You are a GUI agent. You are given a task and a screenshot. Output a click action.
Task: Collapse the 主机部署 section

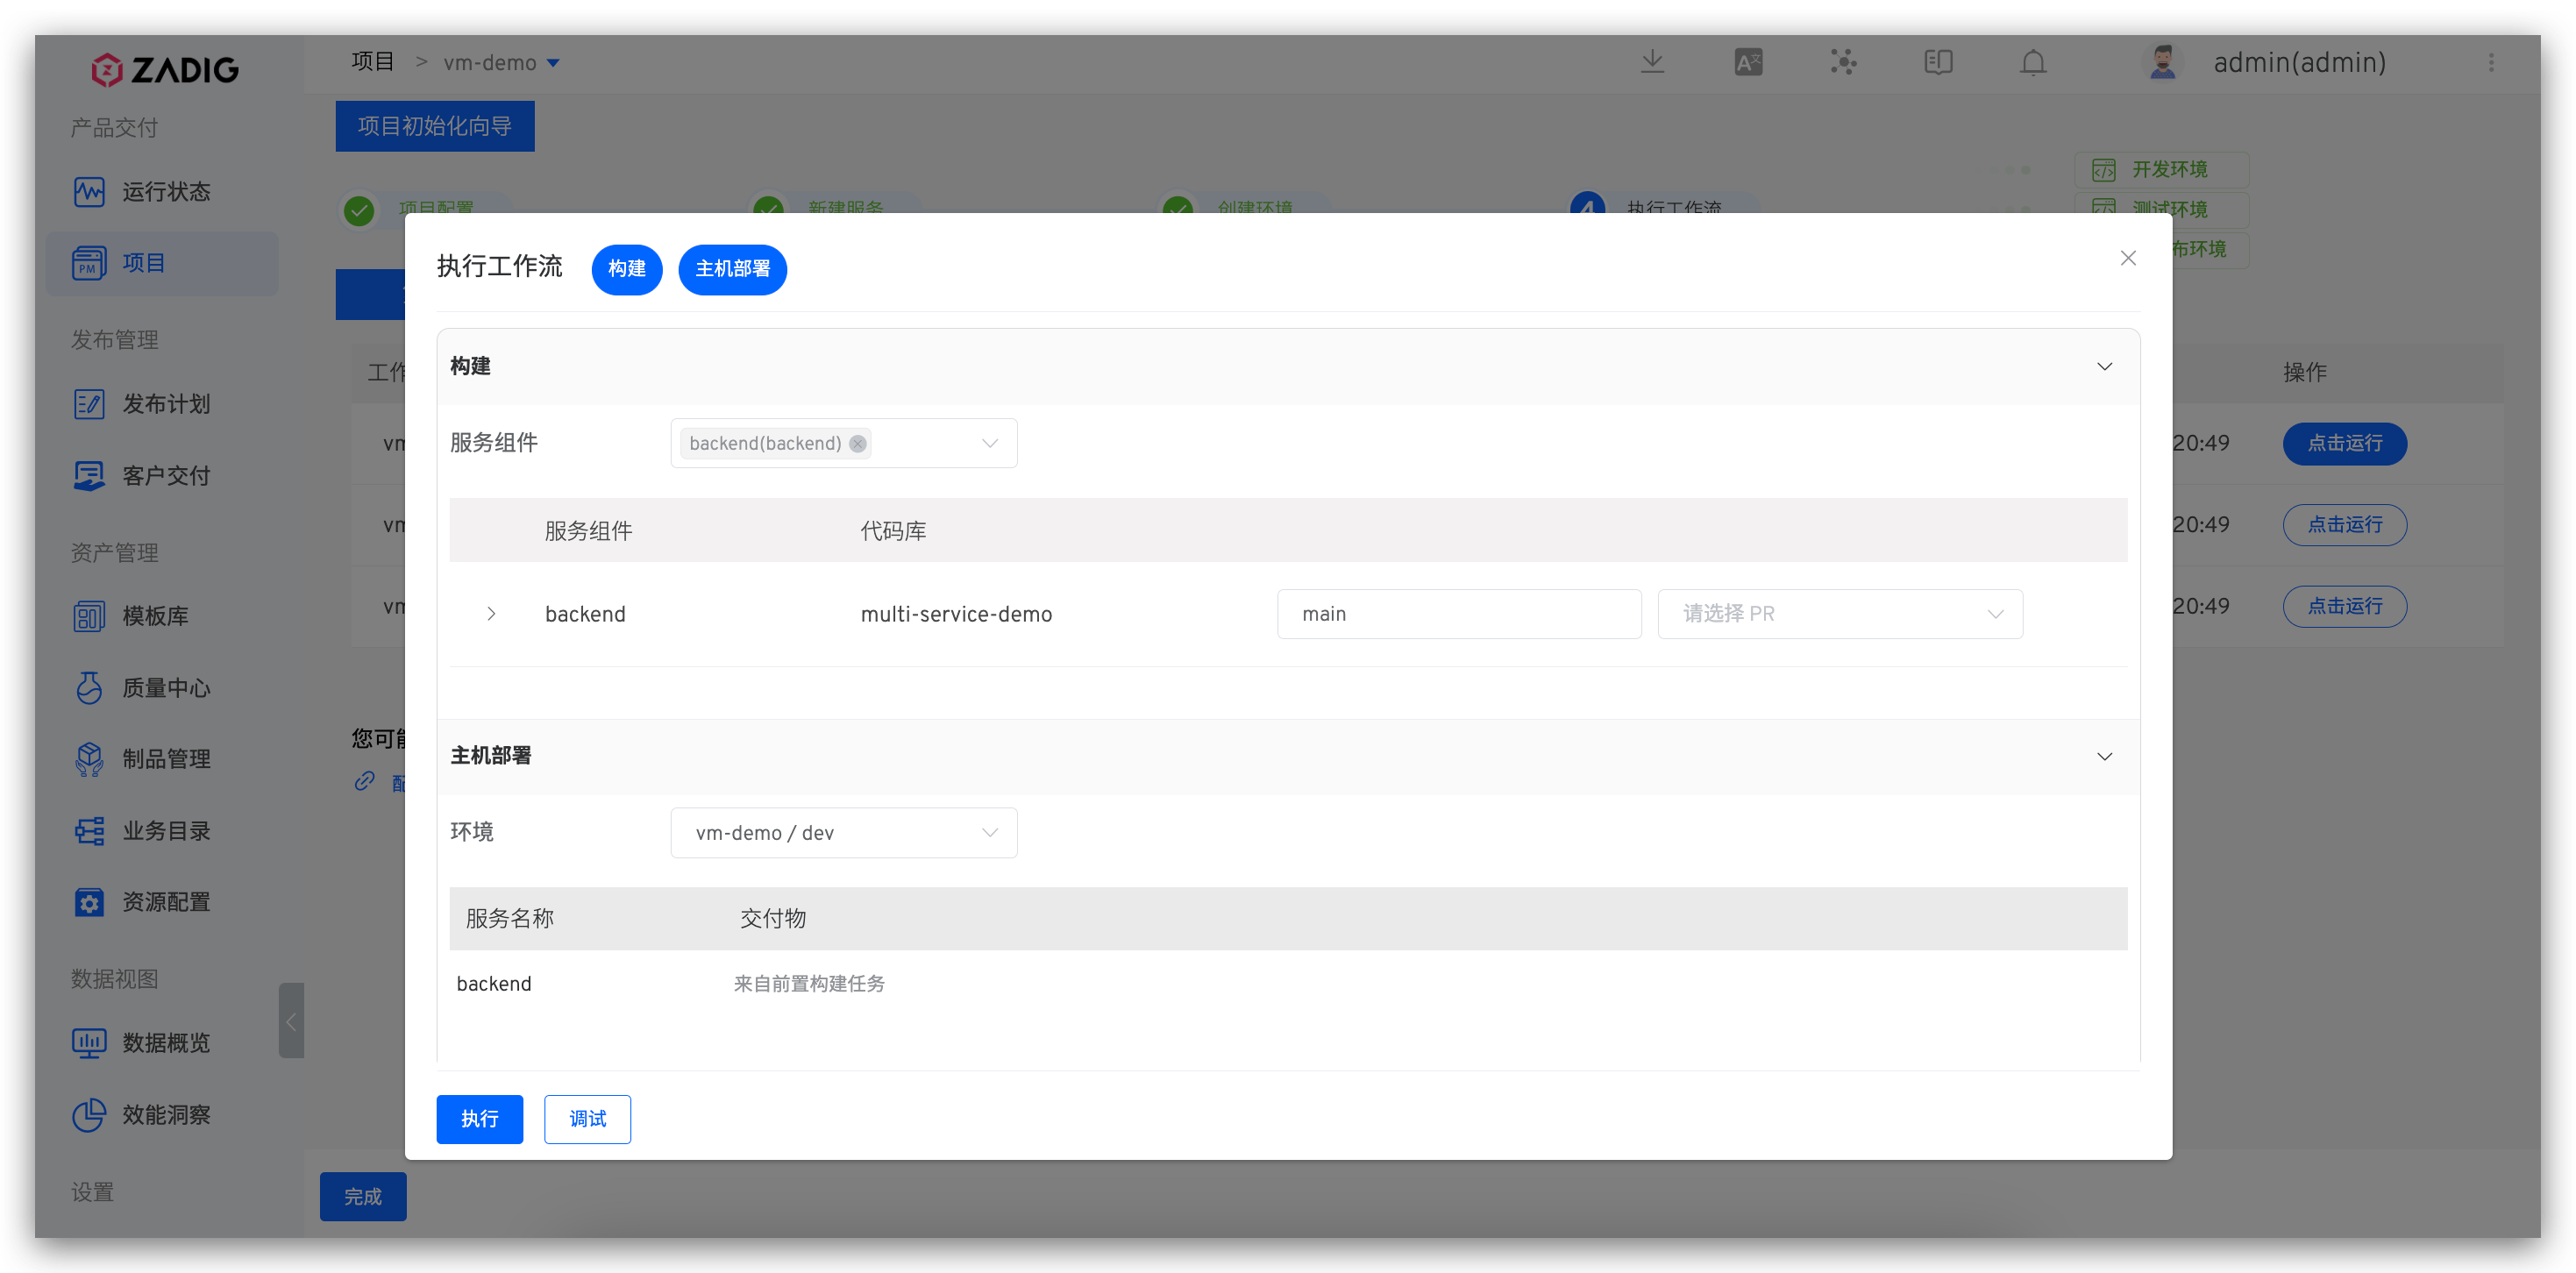(2104, 756)
